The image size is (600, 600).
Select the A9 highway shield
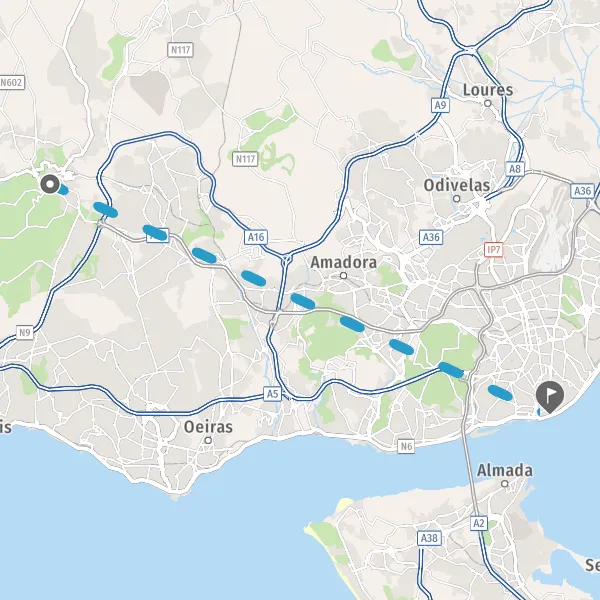[440, 105]
